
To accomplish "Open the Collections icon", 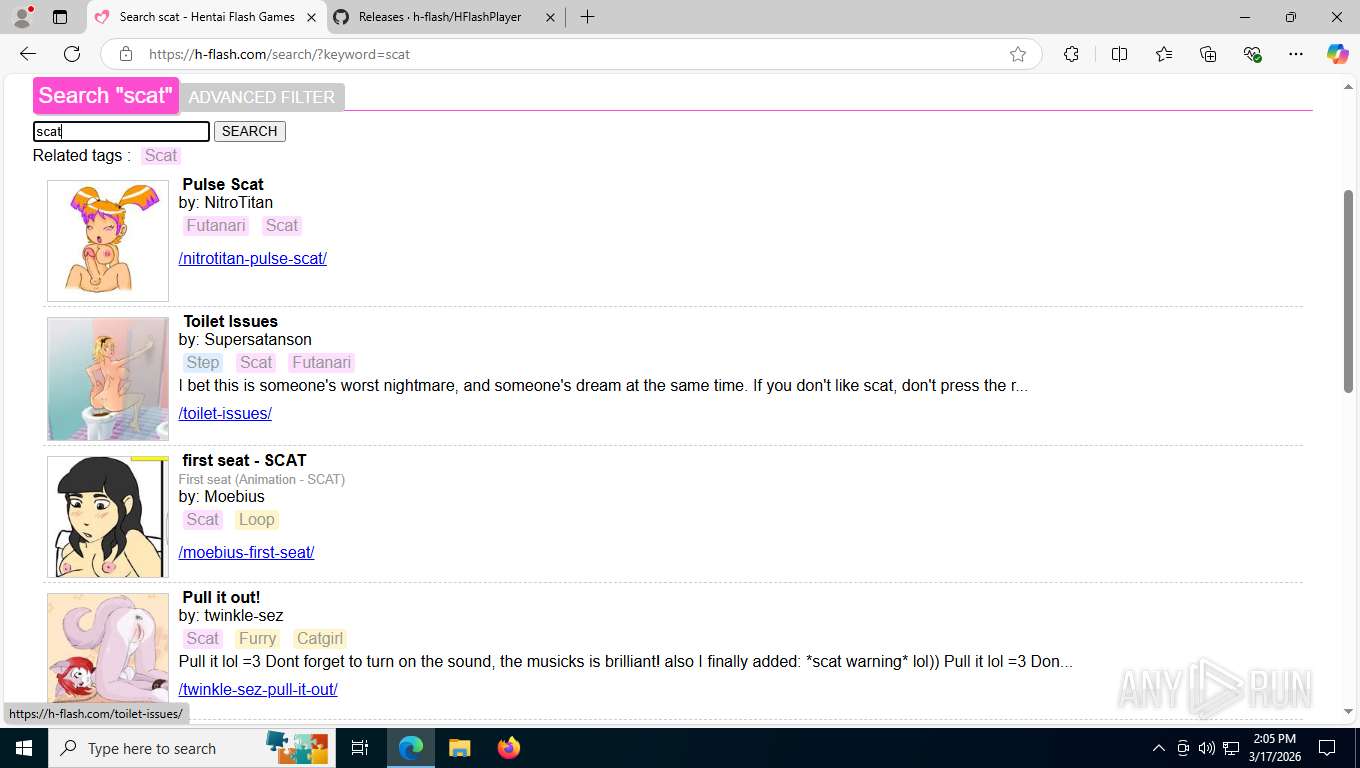I will coord(1208,54).
